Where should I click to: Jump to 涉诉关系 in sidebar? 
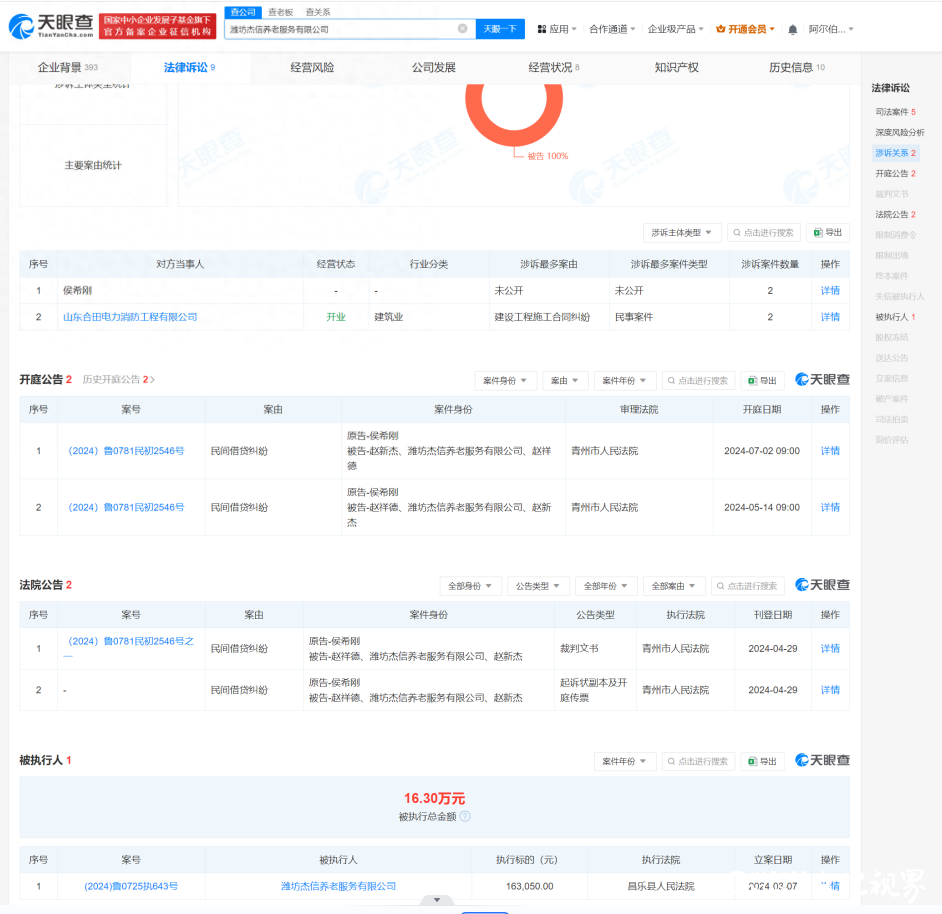(895, 153)
